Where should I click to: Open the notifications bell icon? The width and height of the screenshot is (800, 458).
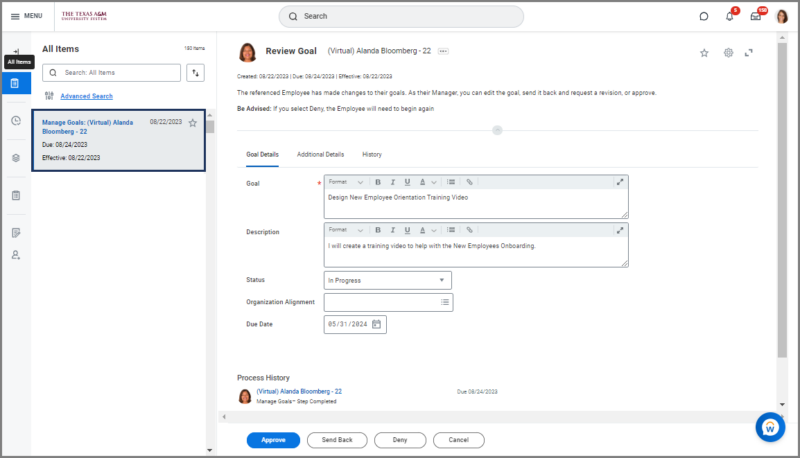(730, 17)
